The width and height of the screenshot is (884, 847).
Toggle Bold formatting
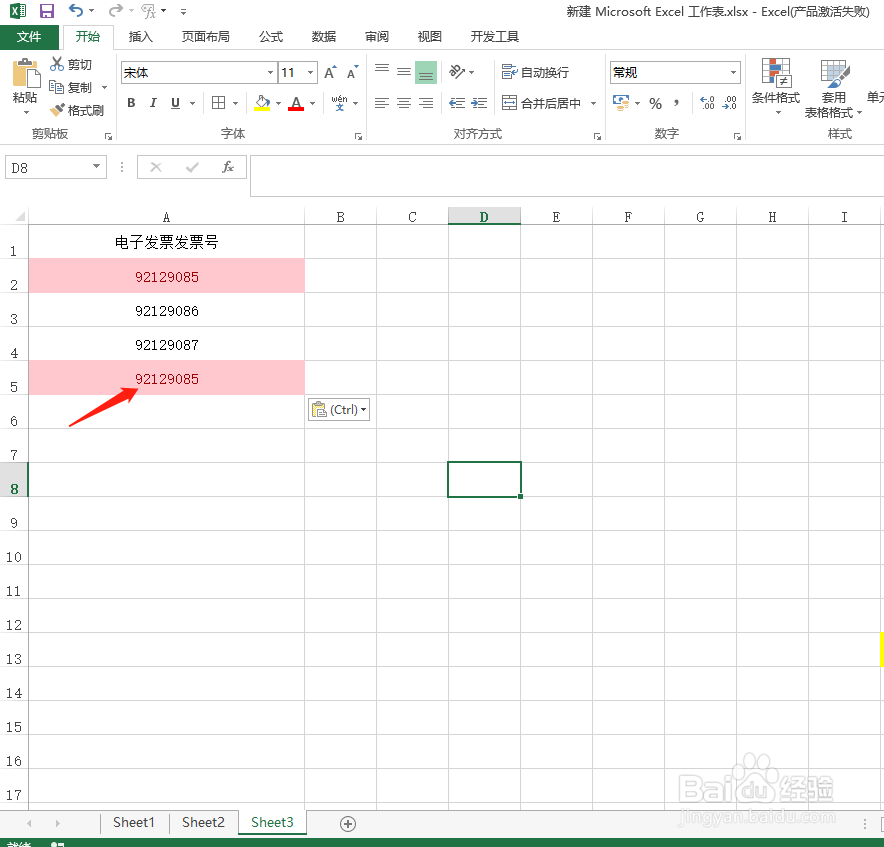[x=131, y=103]
